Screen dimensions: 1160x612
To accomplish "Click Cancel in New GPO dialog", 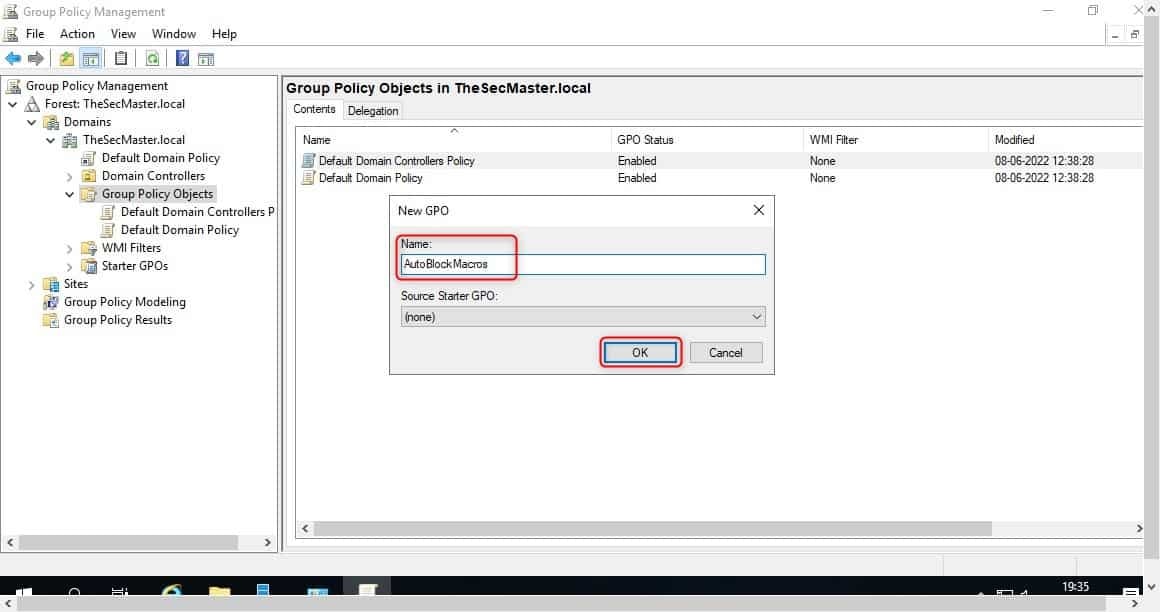I will pos(726,353).
